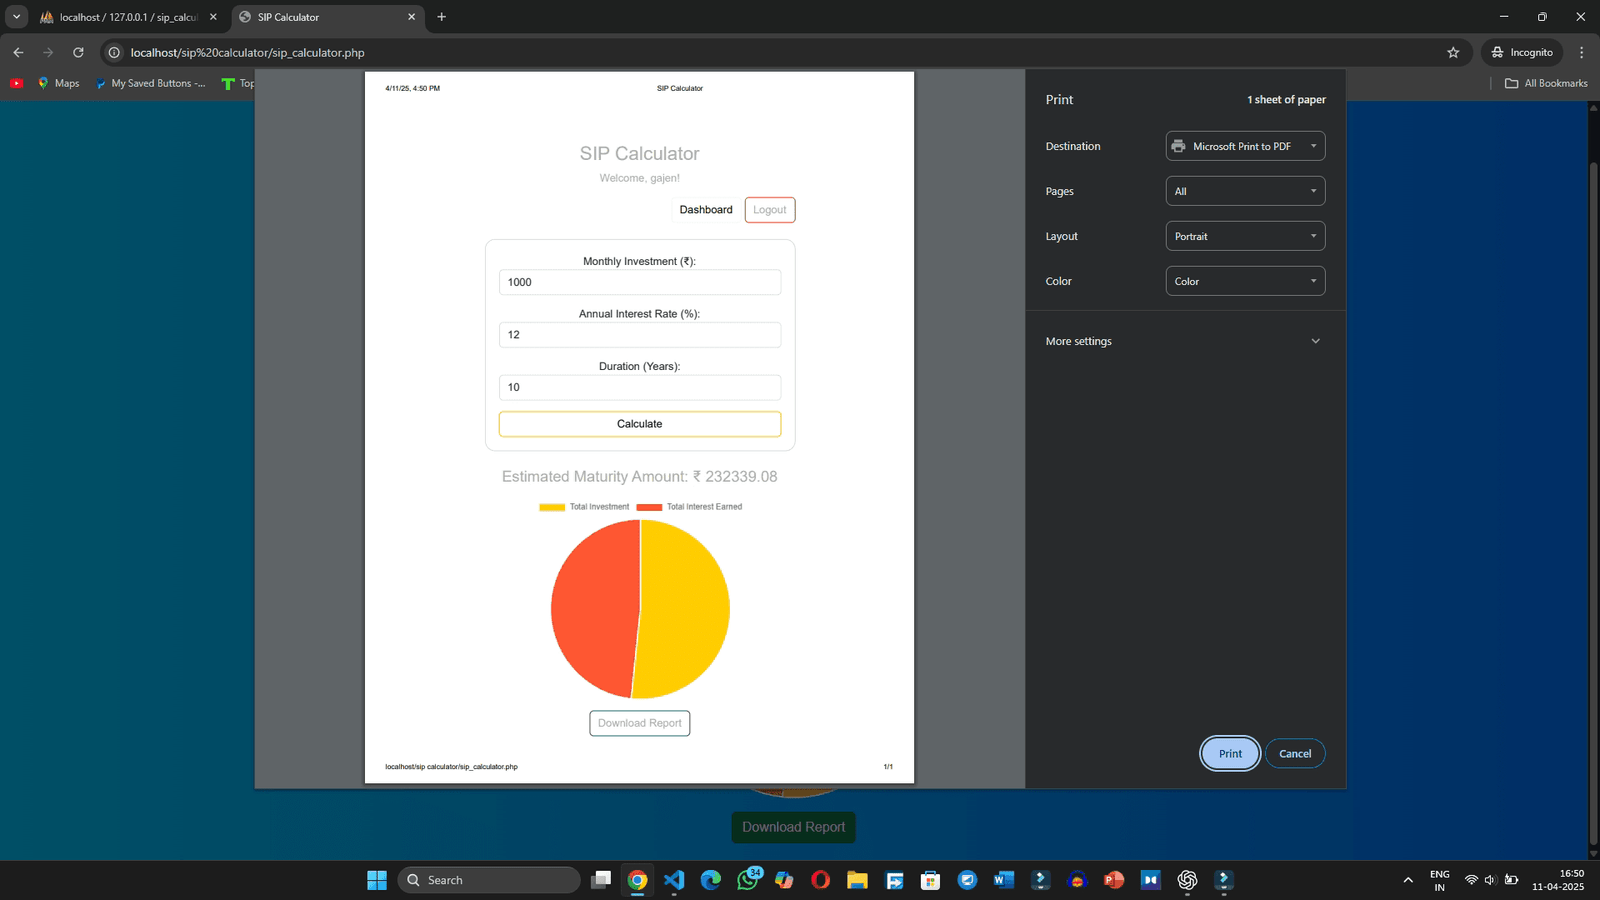Launch Visual Studio Code from taskbar
1600x900 pixels.
pyautogui.click(x=674, y=880)
